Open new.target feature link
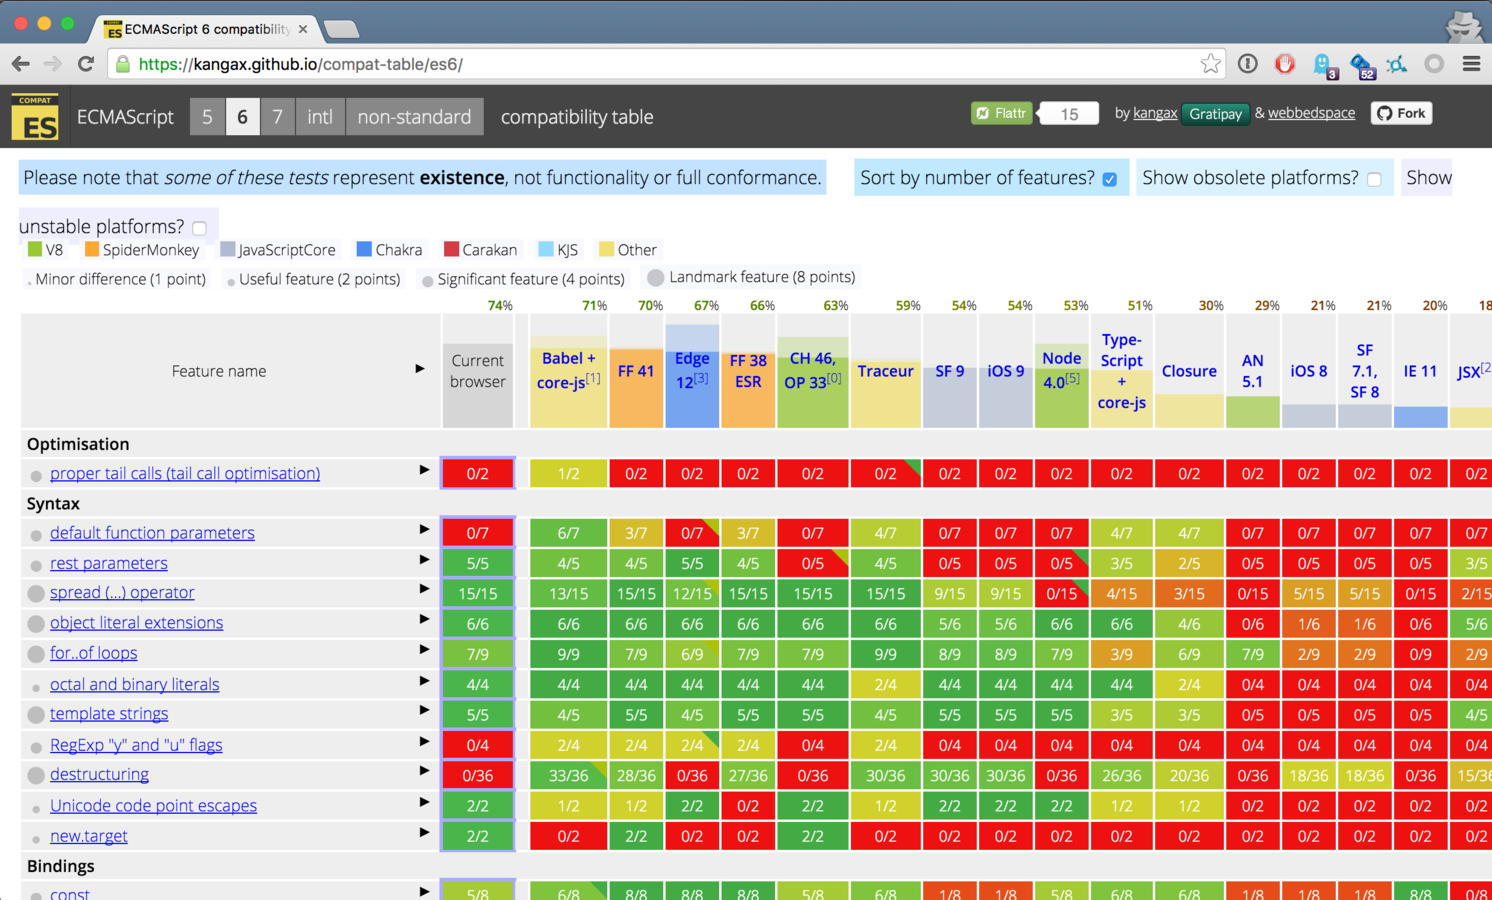This screenshot has height=900, width=1492. (x=89, y=836)
